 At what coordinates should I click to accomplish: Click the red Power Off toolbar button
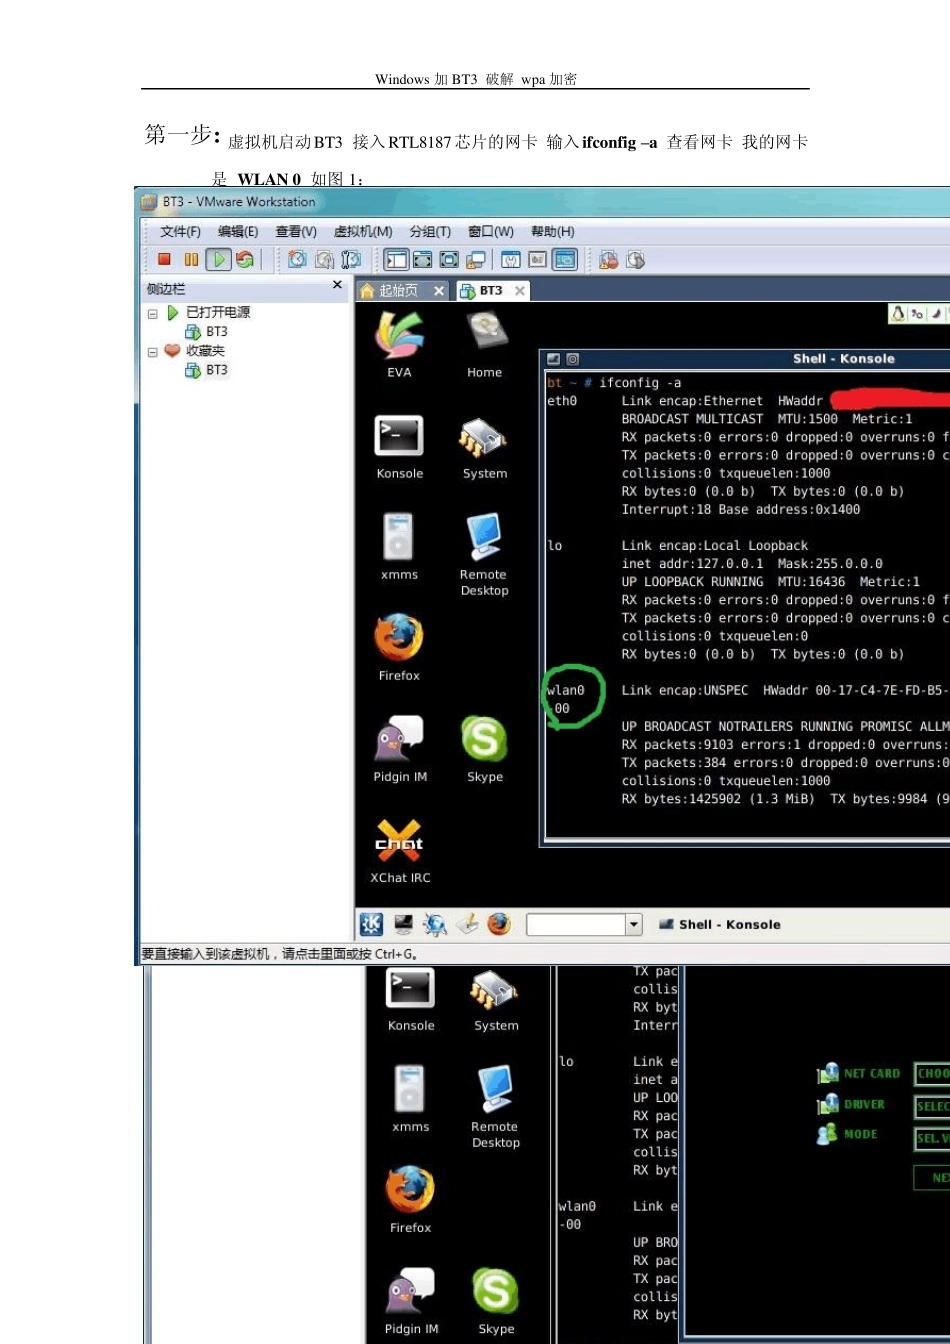coord(164,260)
